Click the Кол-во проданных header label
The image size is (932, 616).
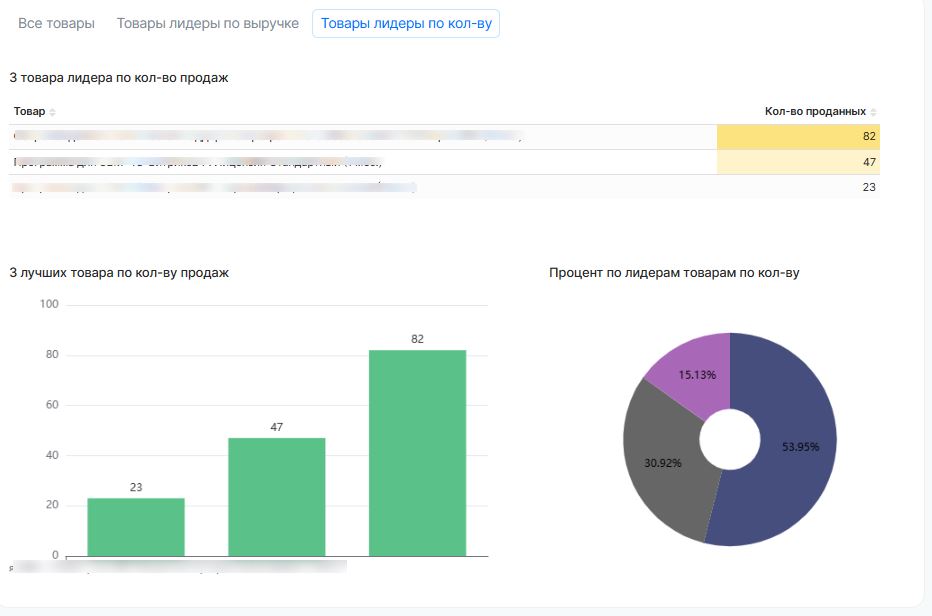pyautogui.click(x=815, y=112)
